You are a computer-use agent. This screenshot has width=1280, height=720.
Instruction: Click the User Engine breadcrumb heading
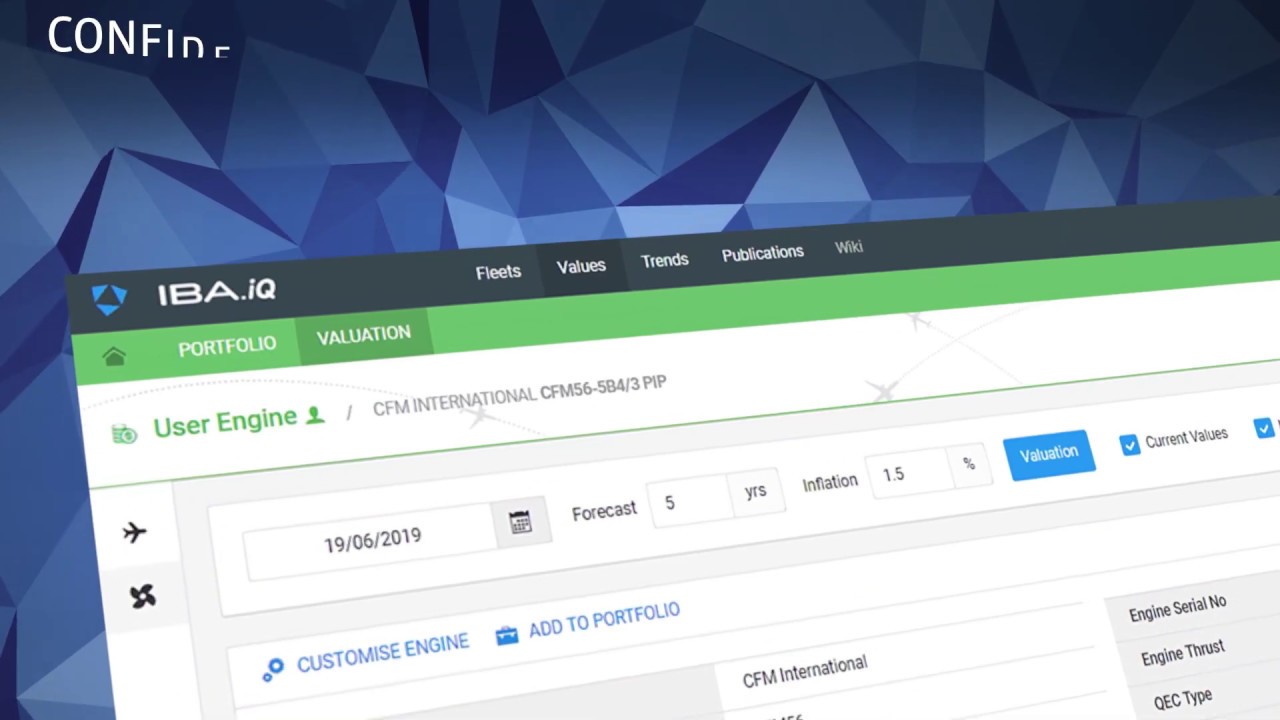pos(225,422)
